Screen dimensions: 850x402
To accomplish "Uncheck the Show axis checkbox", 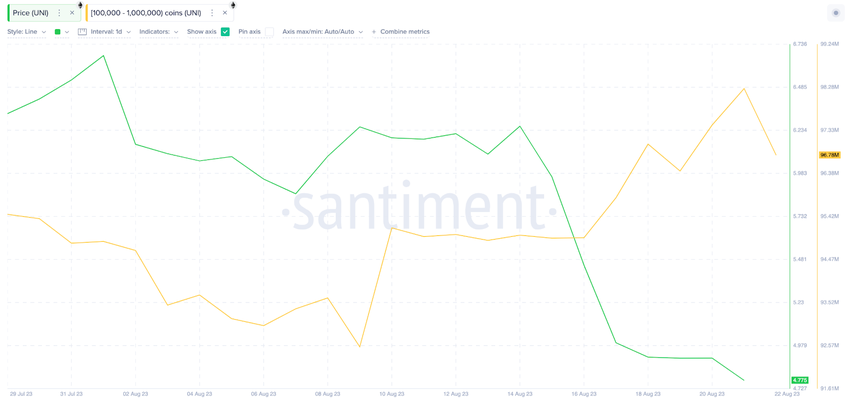I will [226, 32].
